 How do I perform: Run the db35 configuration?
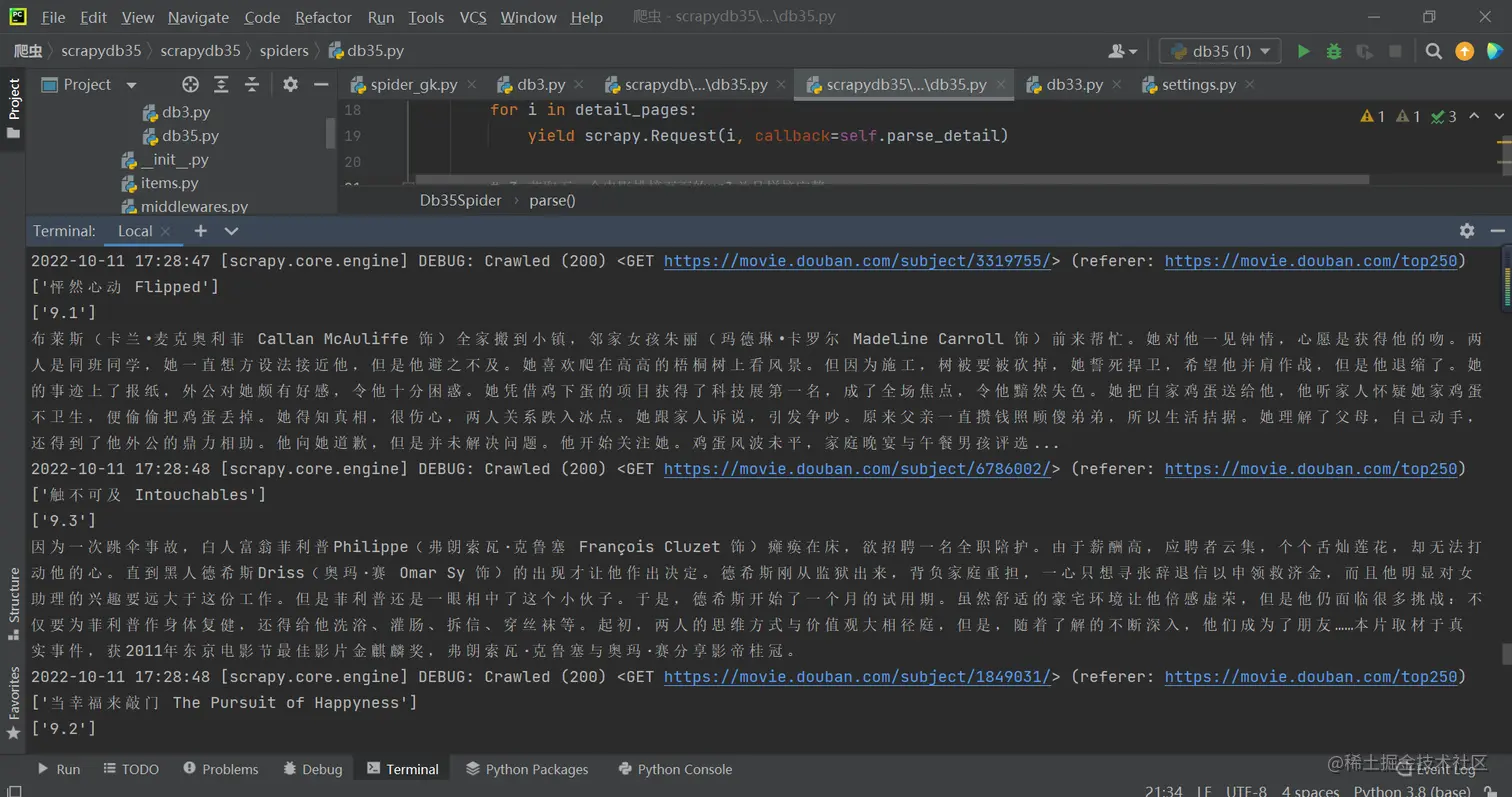[x=1303, y=51]
